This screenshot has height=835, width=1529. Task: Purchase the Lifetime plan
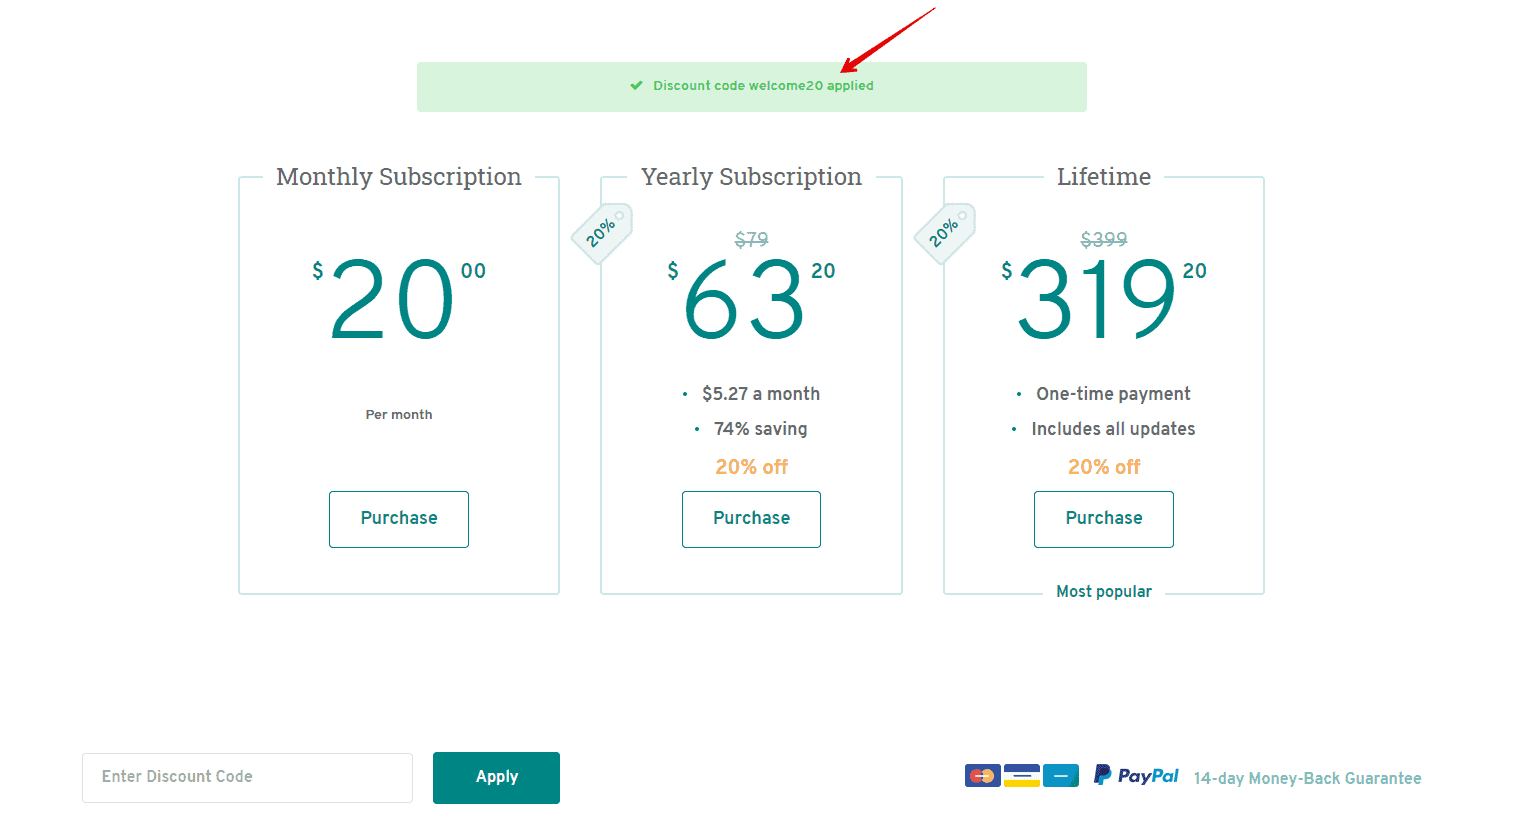pos(1104,519)
